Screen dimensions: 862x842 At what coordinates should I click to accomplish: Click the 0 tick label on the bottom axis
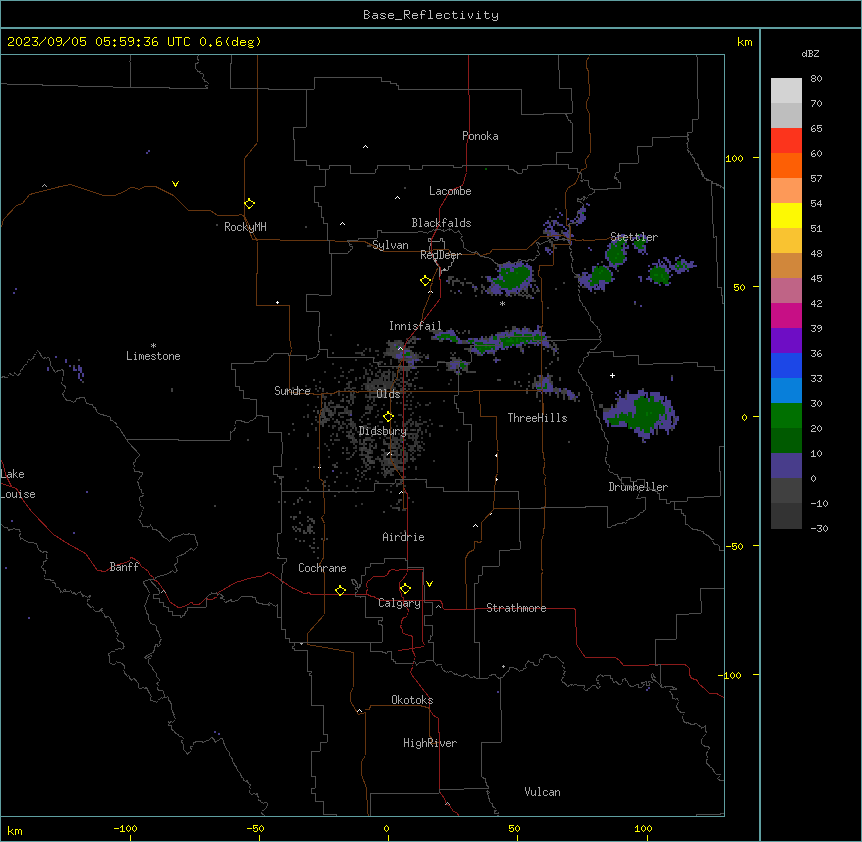pyautogui.click(x=386, y=828)
